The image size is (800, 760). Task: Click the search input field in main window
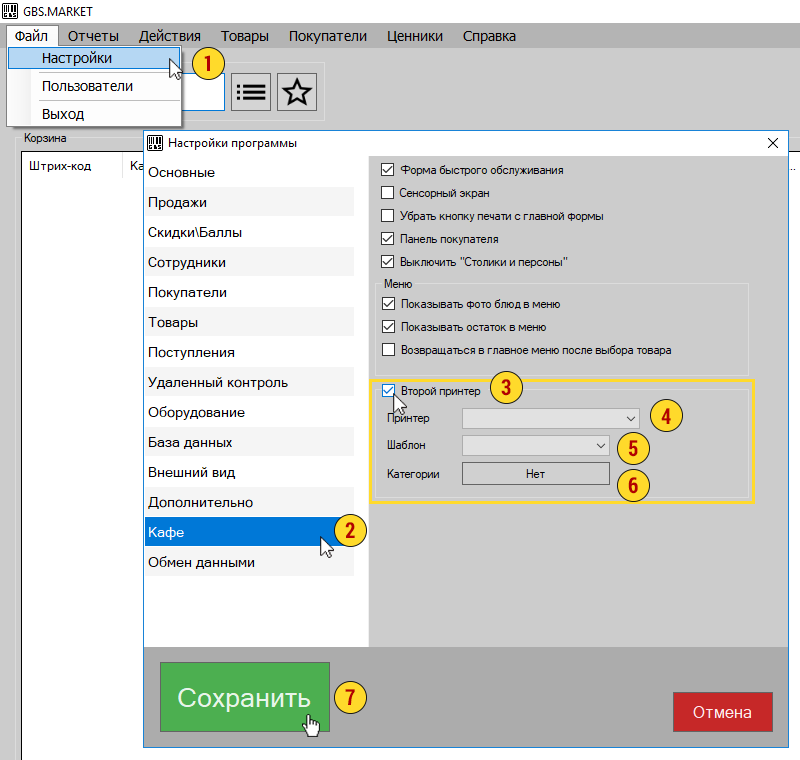click(203, 92)
